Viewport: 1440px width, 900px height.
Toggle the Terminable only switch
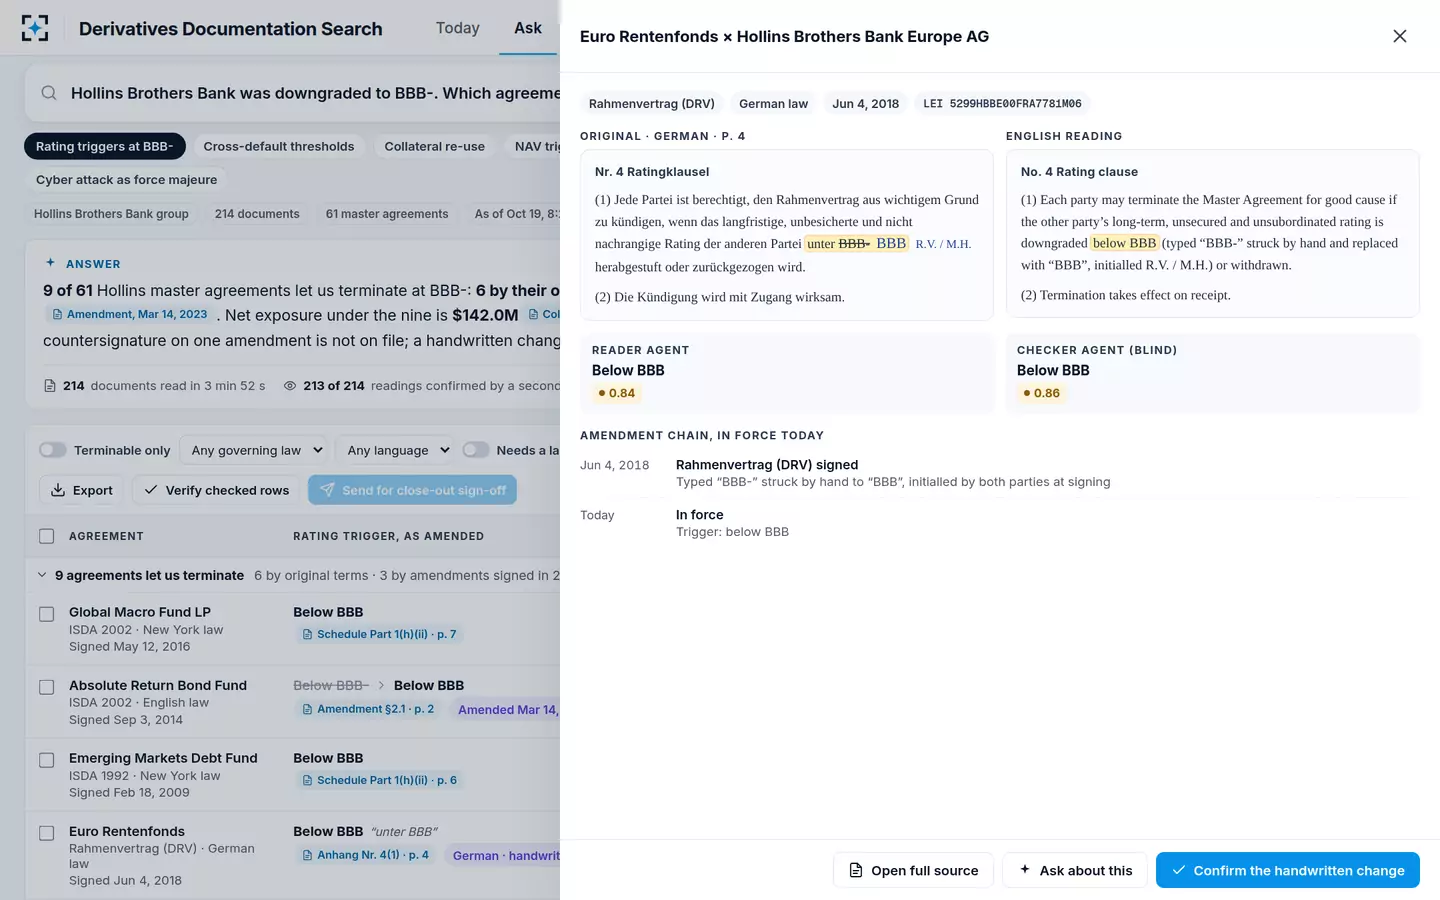click(53, 450)
